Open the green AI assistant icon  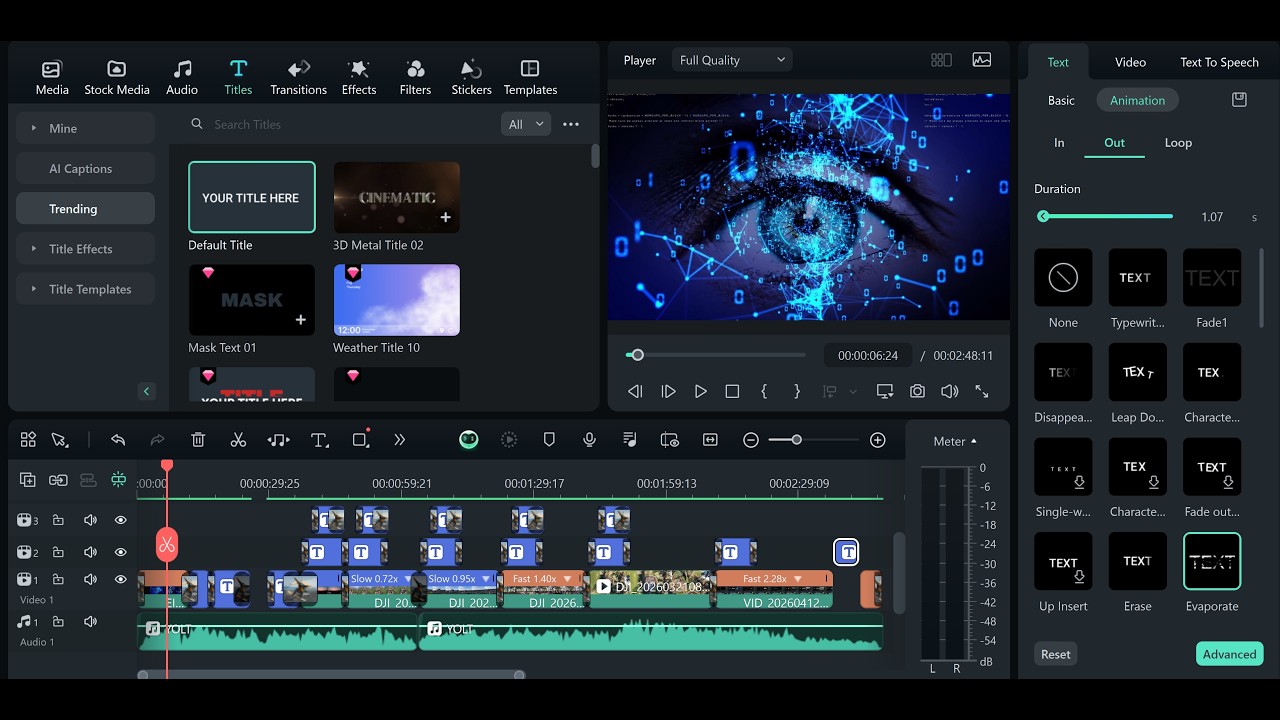click(x=469, y=440)
